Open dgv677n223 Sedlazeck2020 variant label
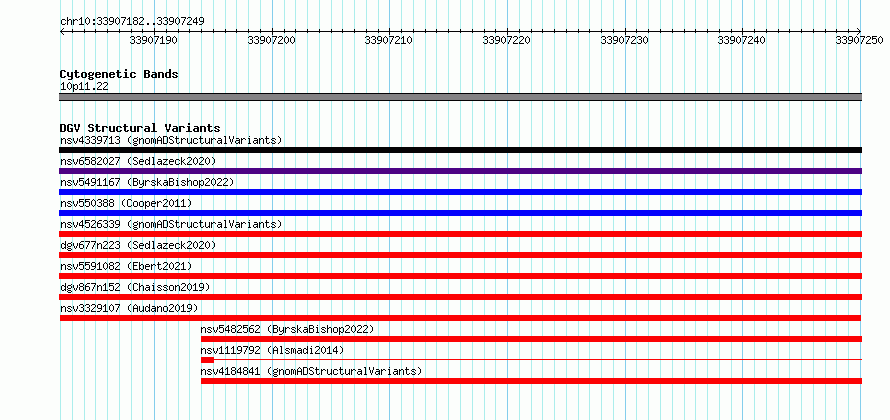The width and height of the screenshot is (890, 420). (138, 245)
